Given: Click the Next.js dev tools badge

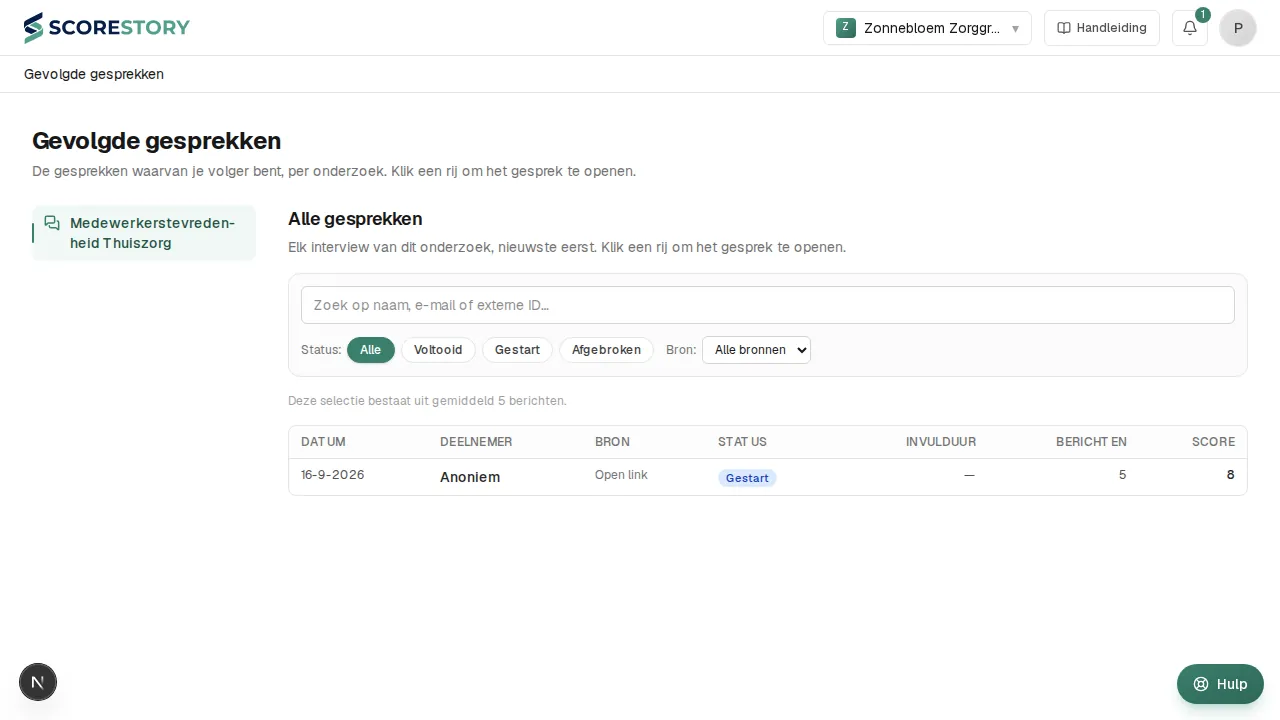Looking at the screenshot, I should pyautogui.click(x=38, y=682).
